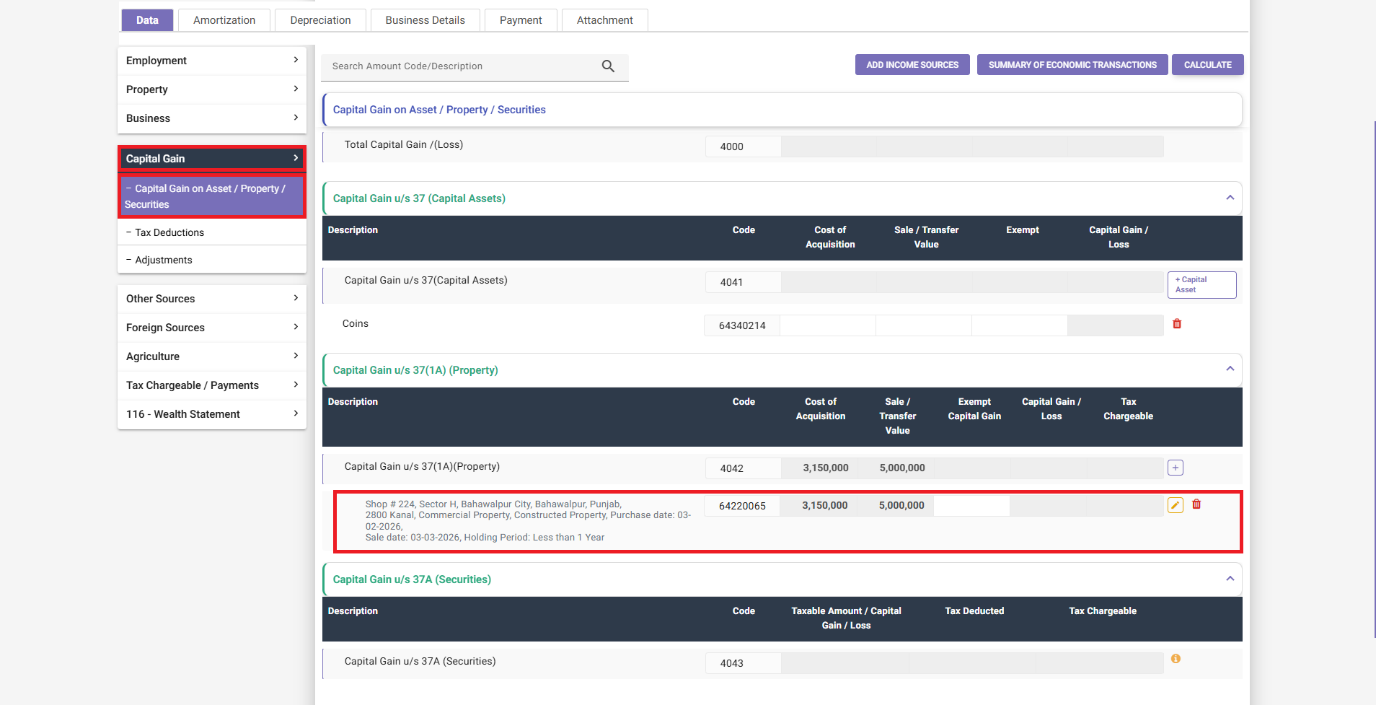This screenshot has height=705, width=1376.
Task: Click the Add Income Sources button
Action: pyautogui.click(x=912, y=65)
